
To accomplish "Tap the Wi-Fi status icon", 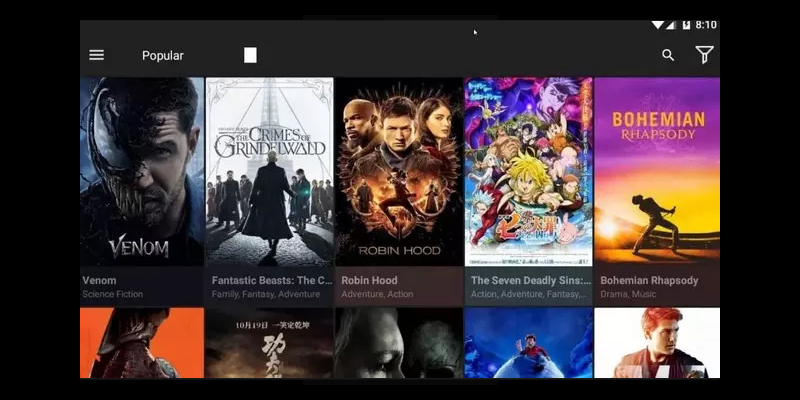I will [658, 24].
